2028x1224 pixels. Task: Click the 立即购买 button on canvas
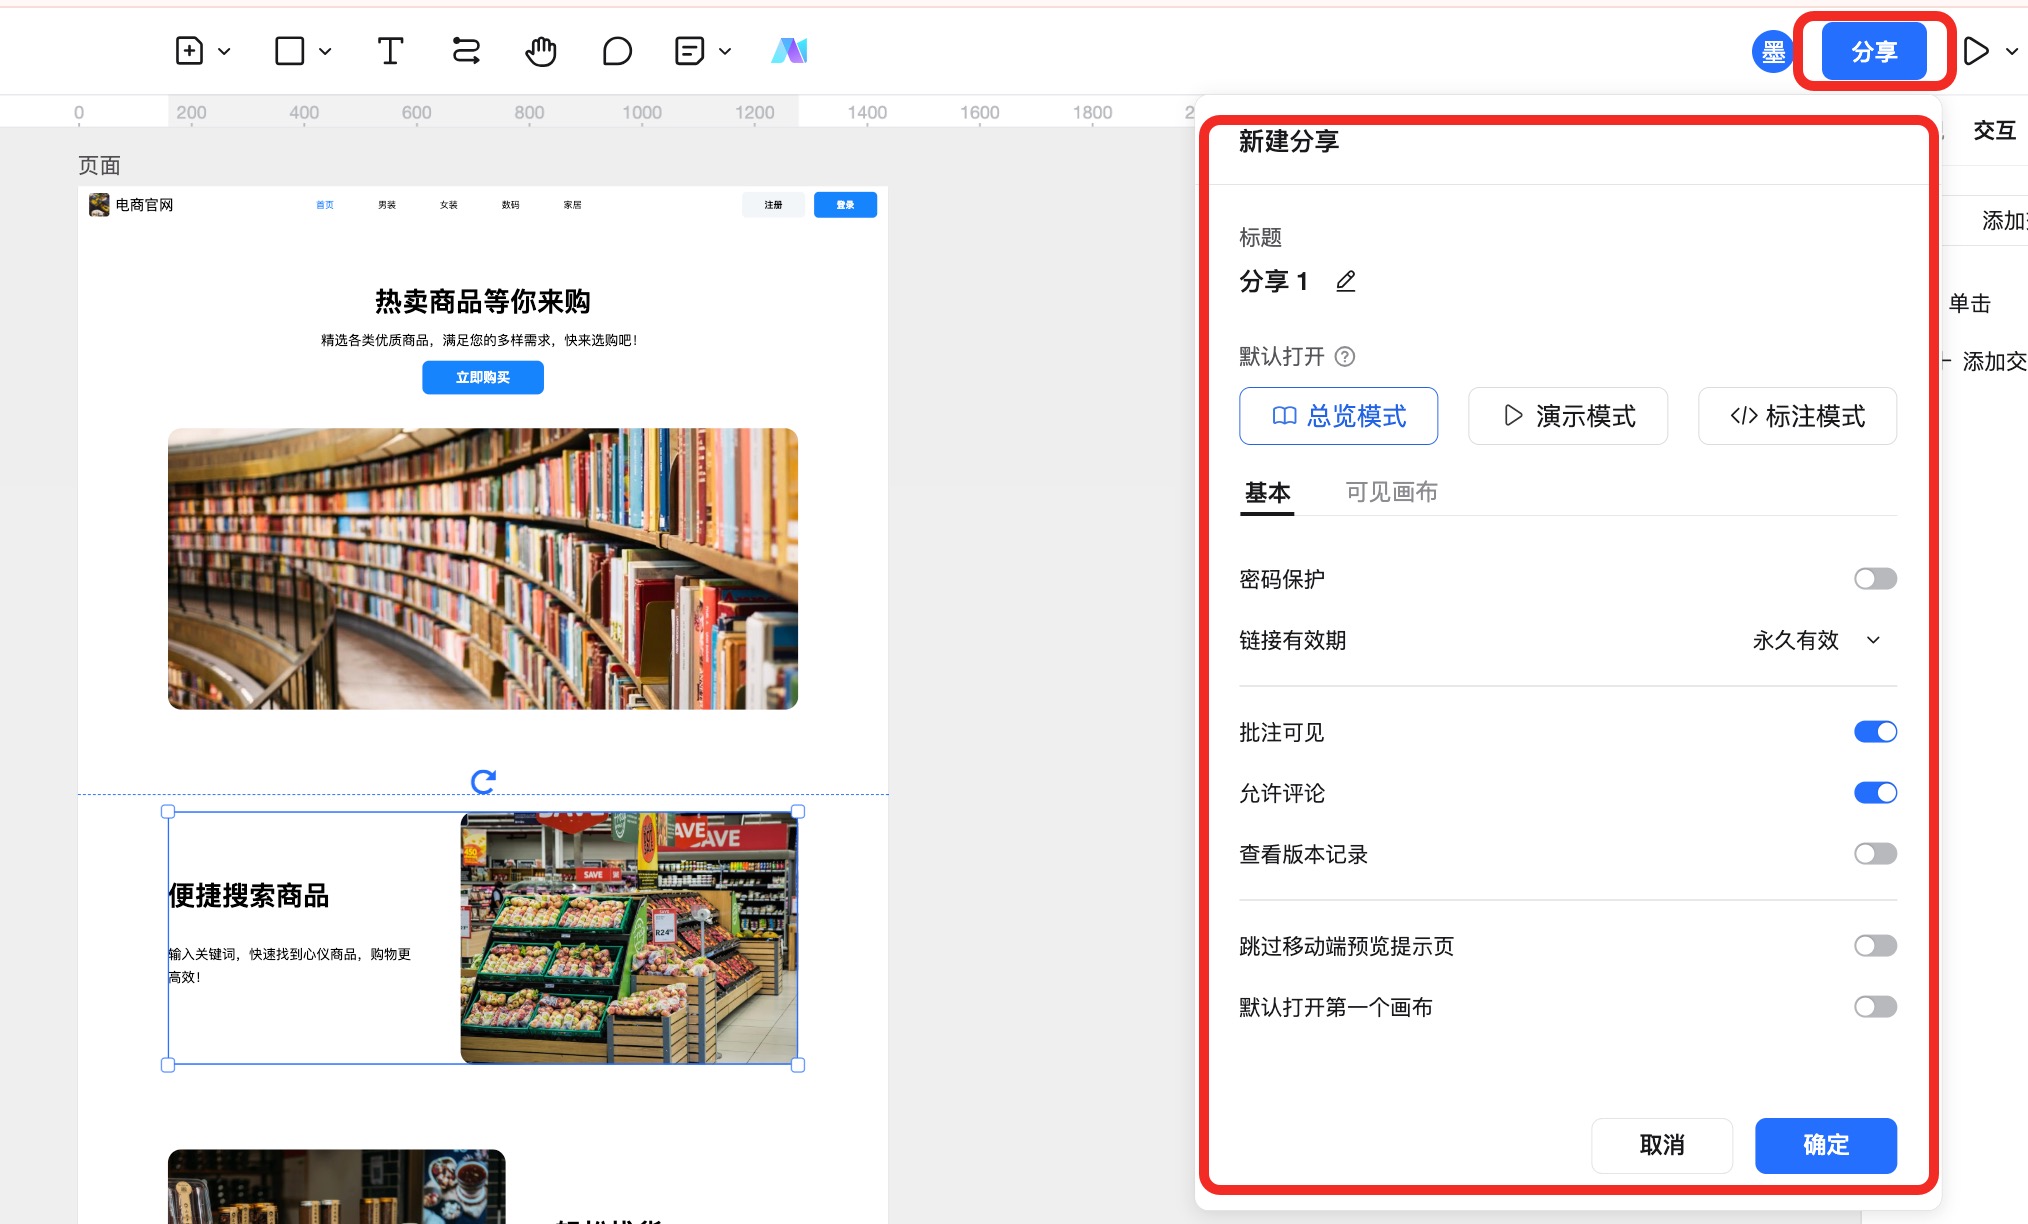pyautogui.click(x=483, y=377)
